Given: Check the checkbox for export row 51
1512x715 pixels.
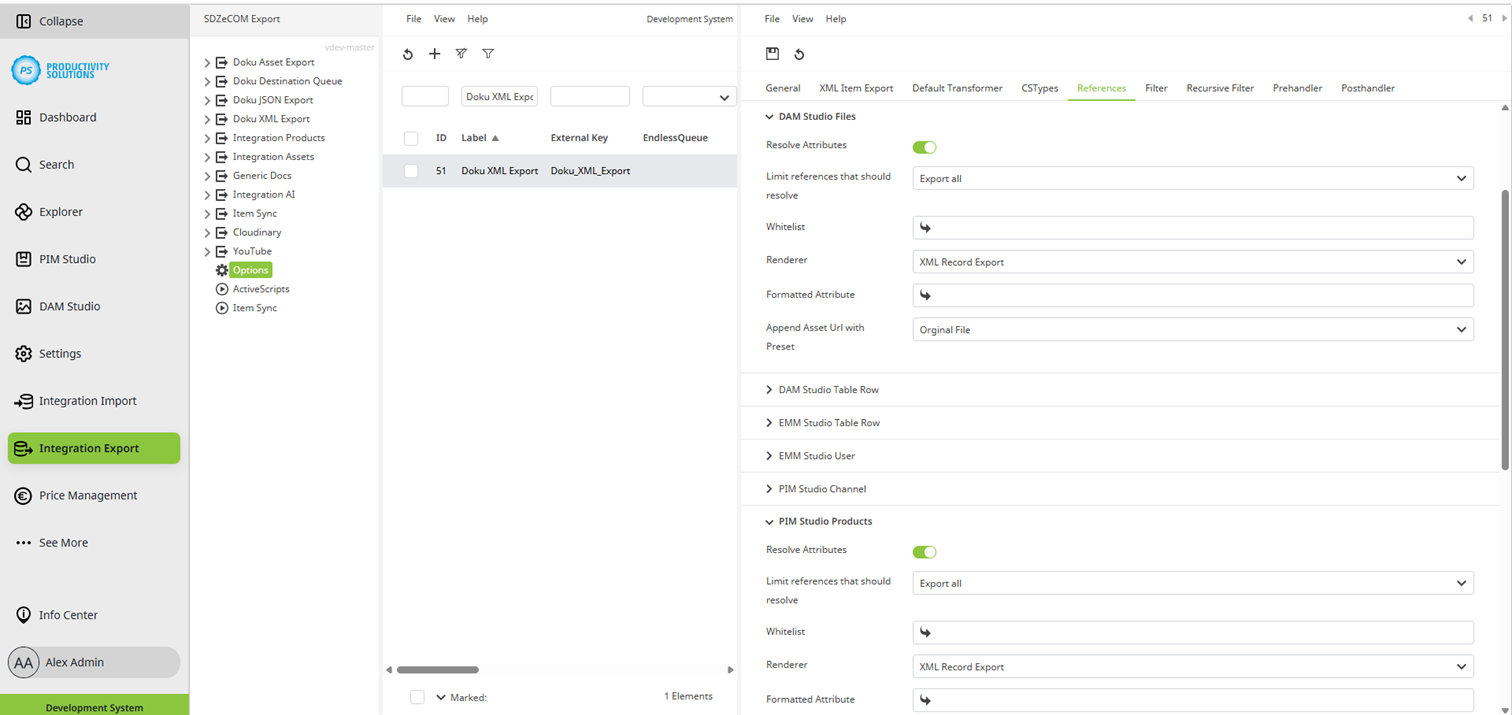Looking at the screenshot, I should [410, 170].
